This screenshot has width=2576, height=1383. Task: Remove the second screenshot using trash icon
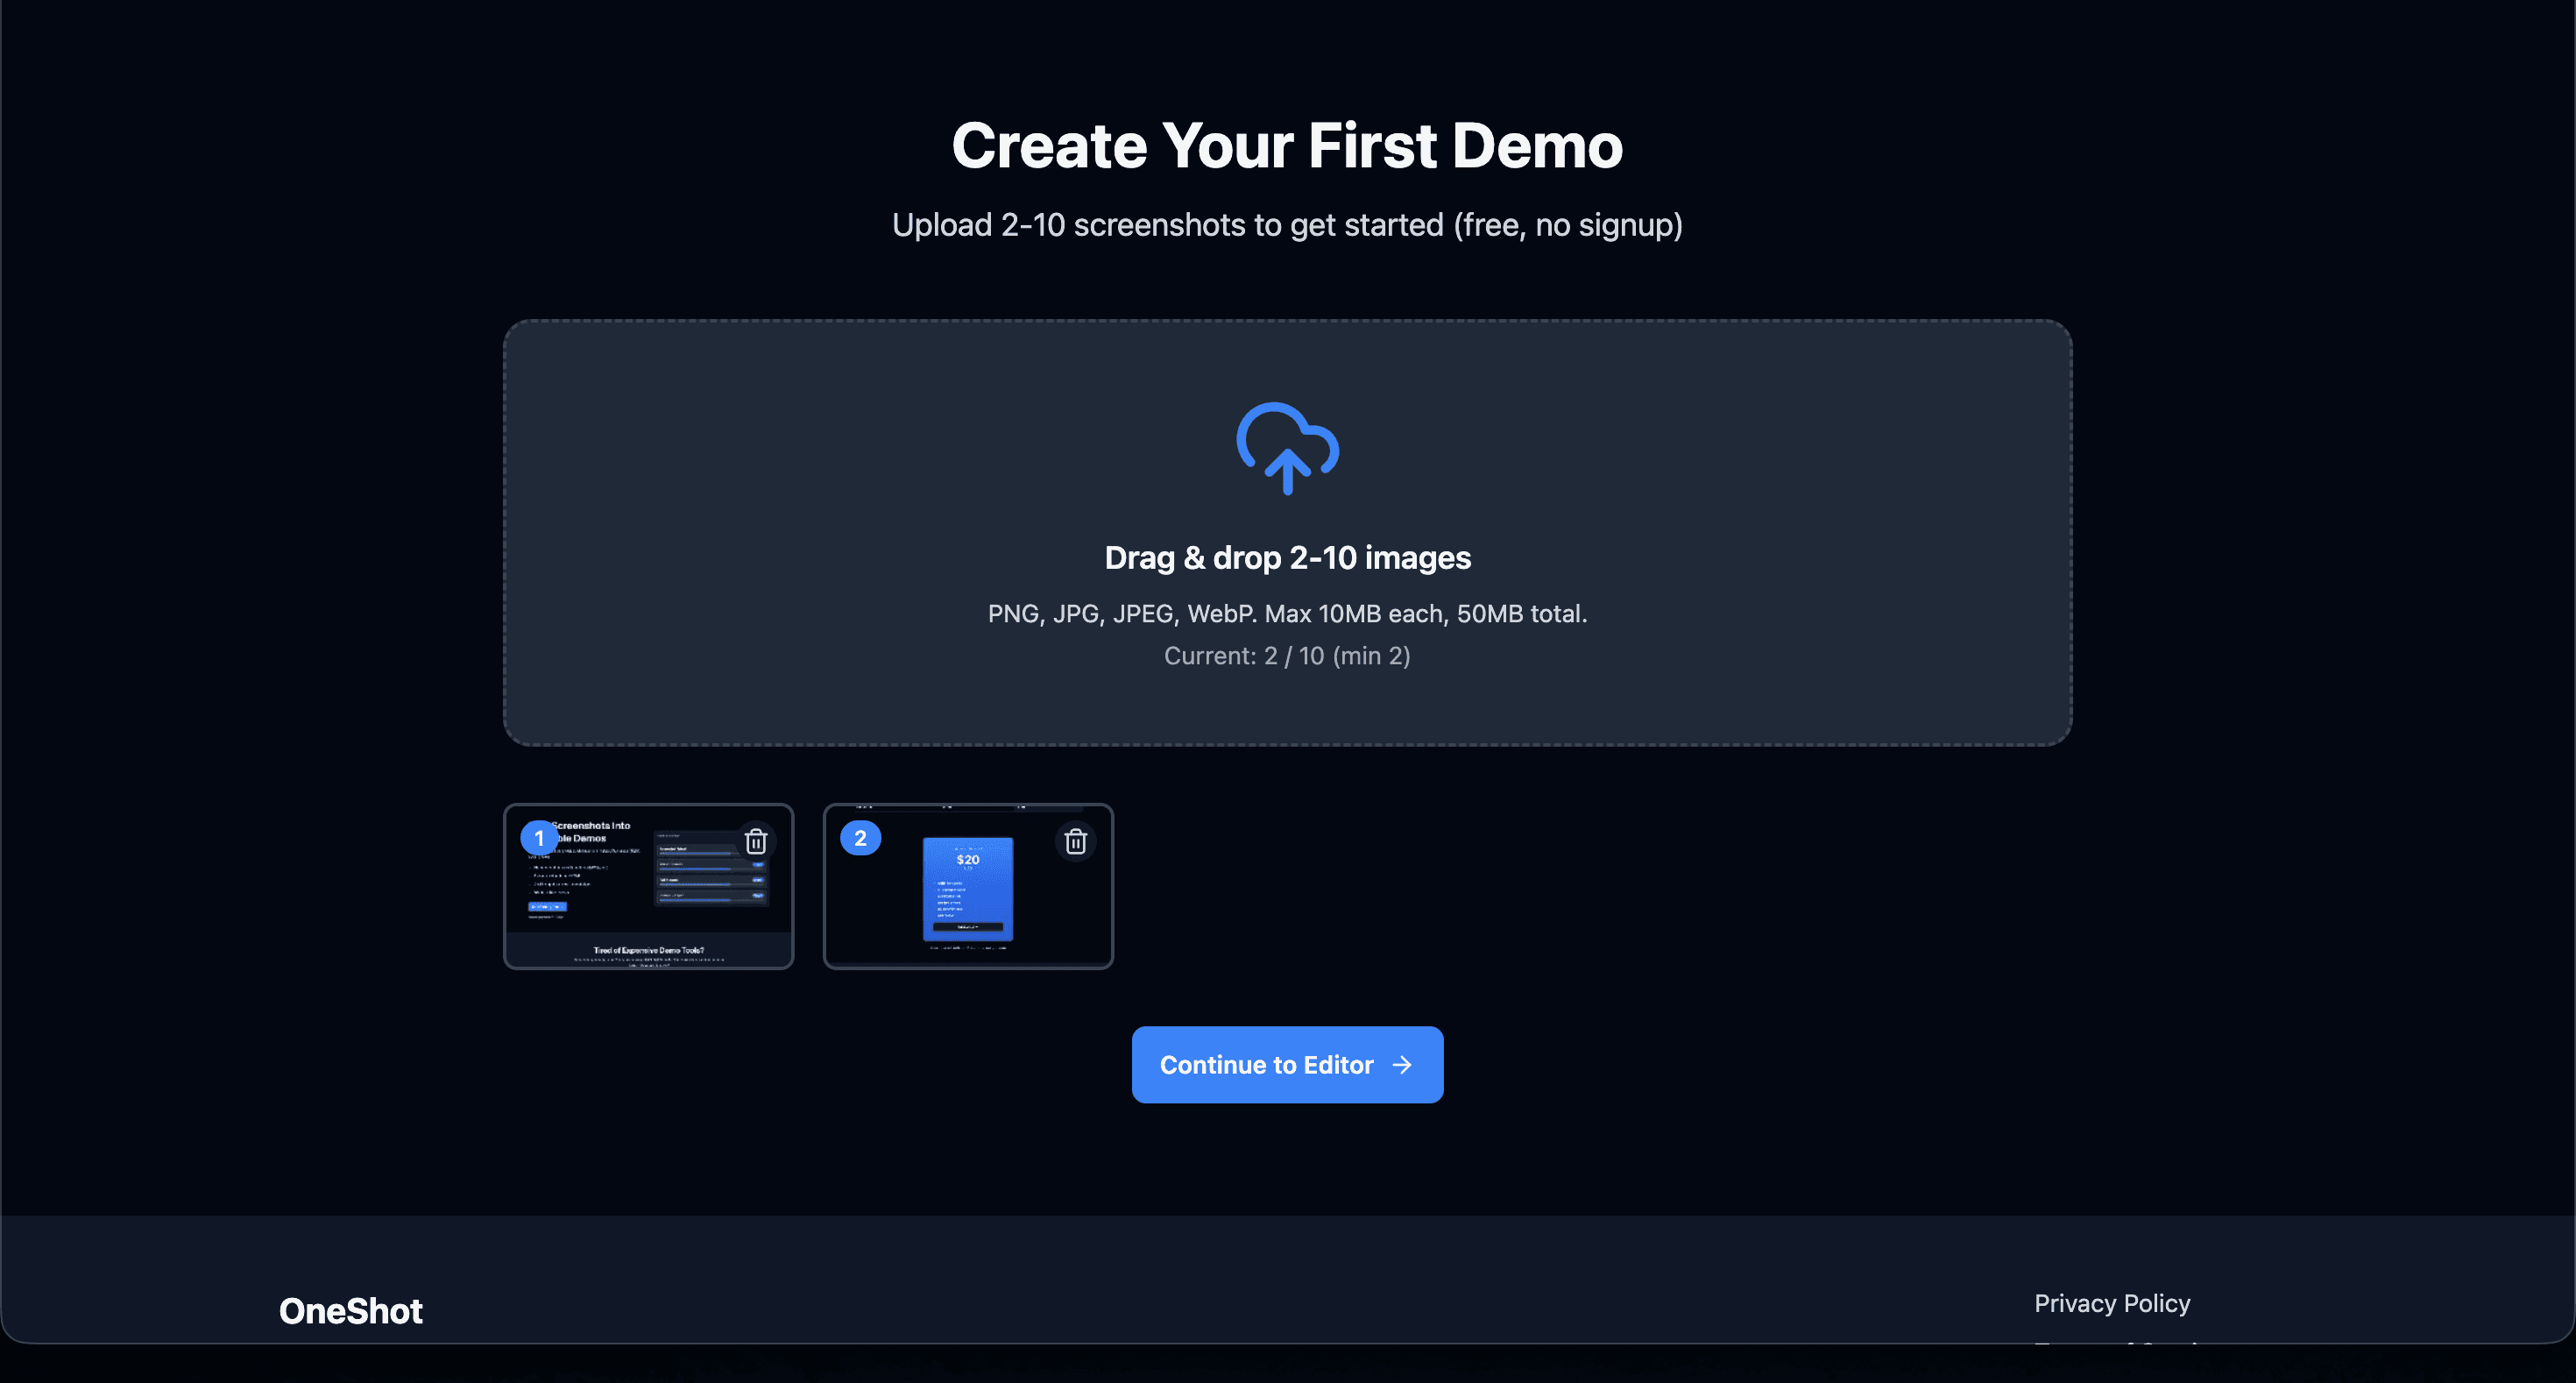1075,841
